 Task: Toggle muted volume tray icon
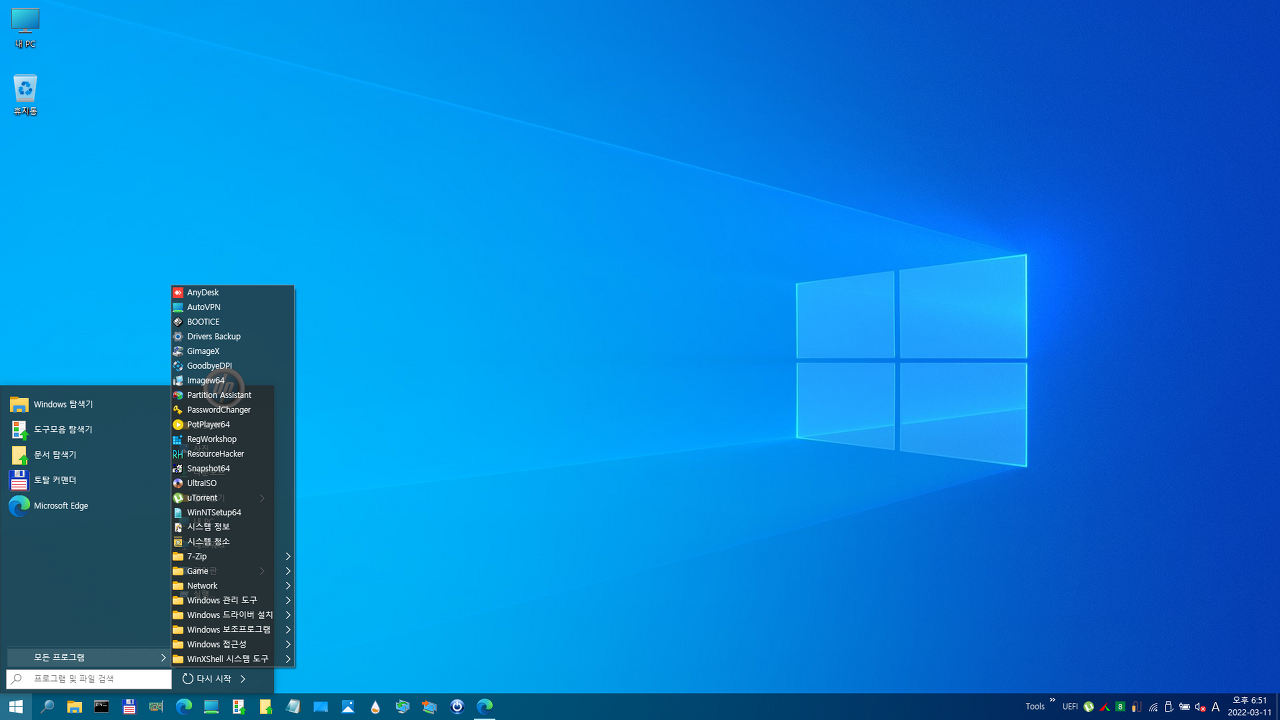1200,707
